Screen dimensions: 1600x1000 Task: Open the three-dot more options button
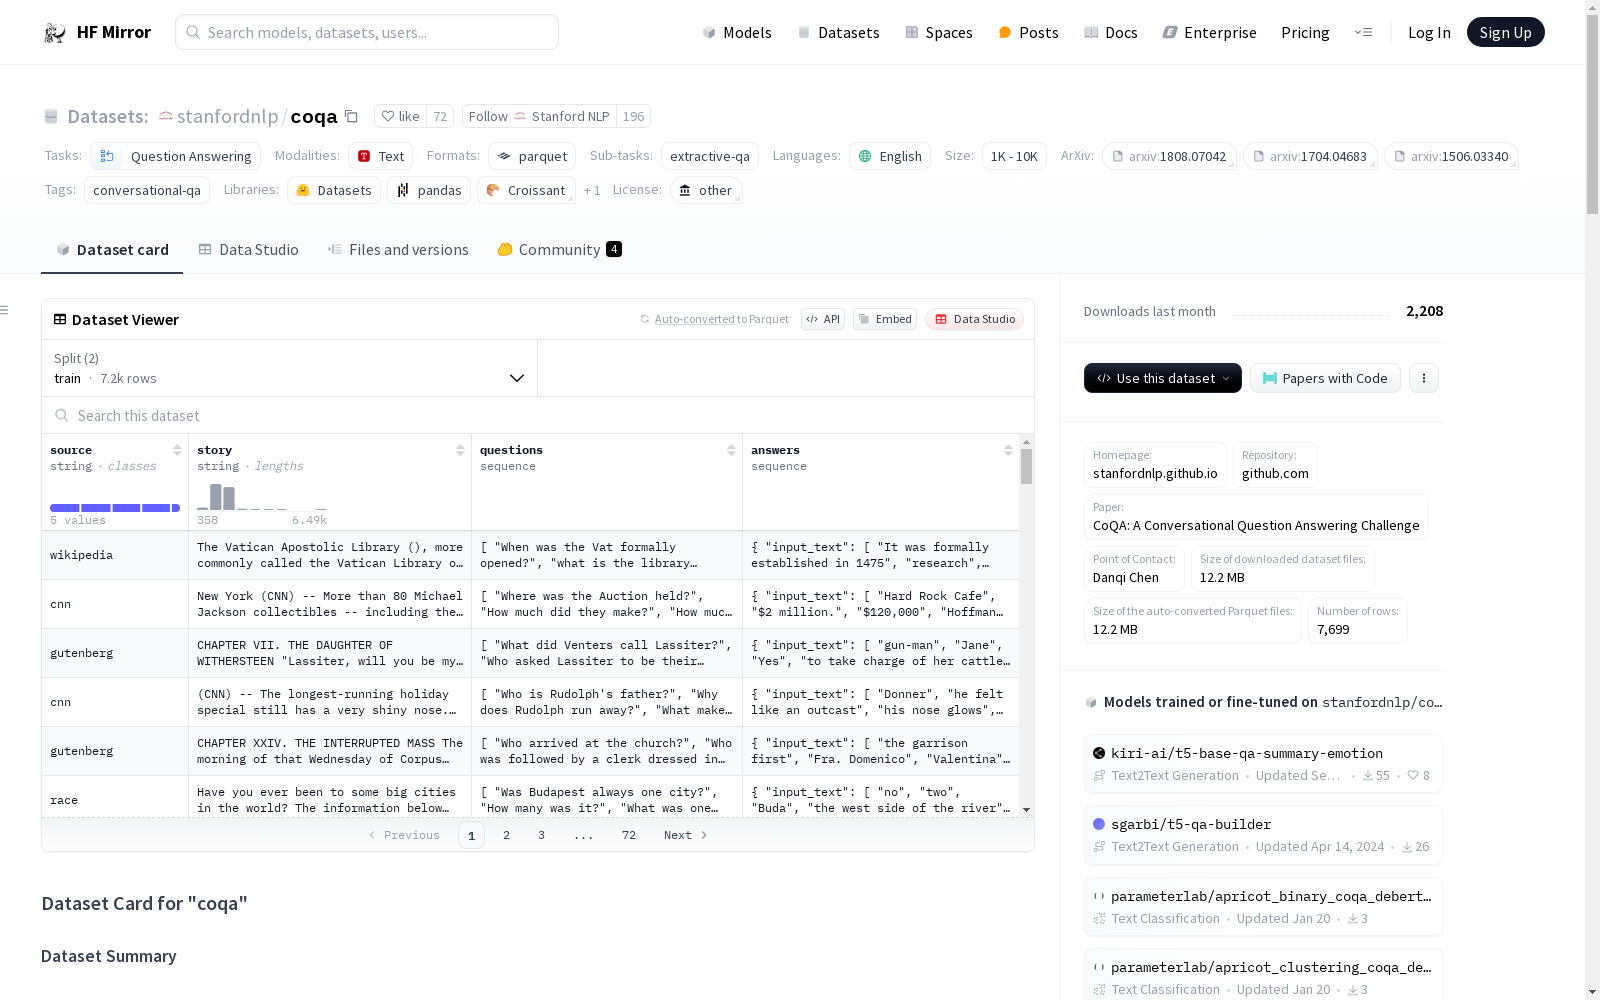click(1424, 378)
